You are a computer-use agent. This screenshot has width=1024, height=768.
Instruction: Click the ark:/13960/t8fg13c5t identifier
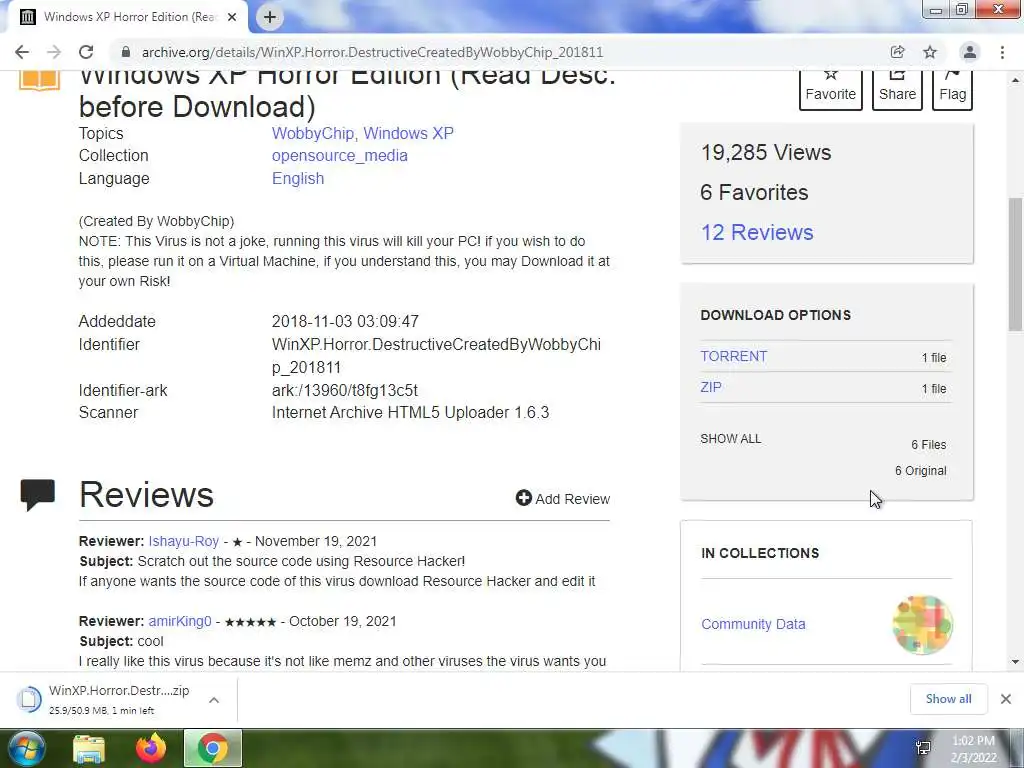[345, 391]
